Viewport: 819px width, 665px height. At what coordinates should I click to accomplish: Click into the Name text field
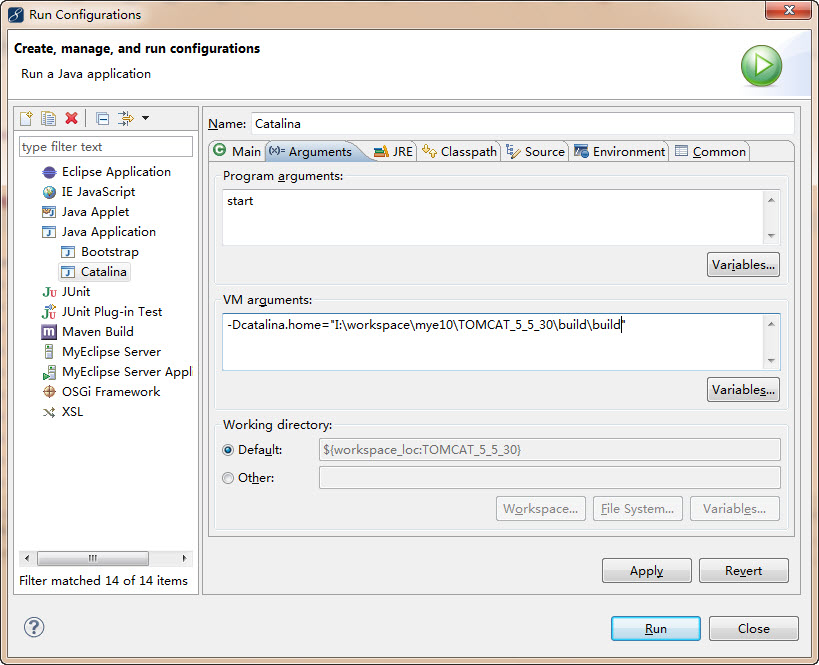click(x=522, y=124)
